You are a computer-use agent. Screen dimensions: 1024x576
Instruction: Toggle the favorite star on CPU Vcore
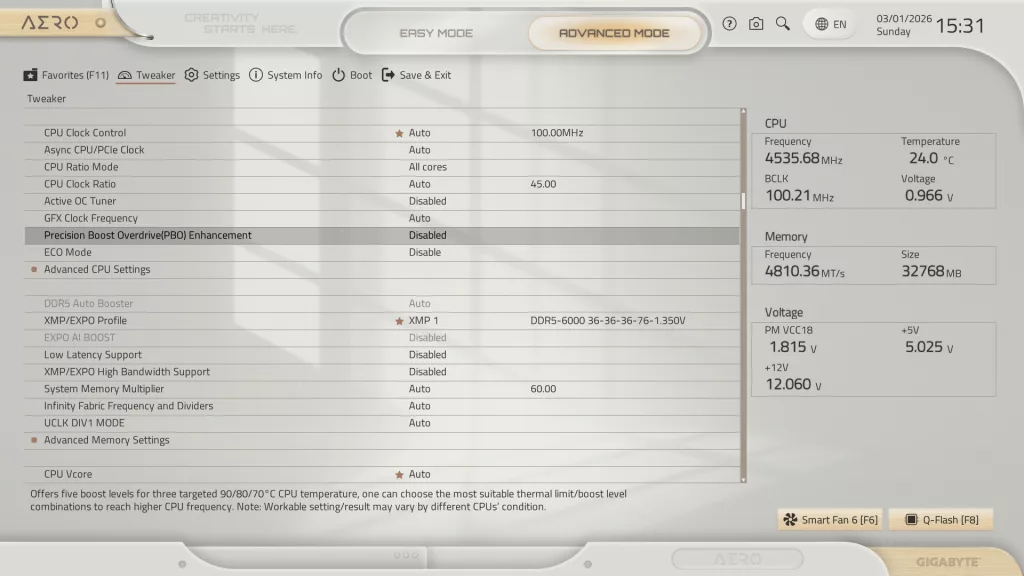pyautogui.click(x=400, y=474)
